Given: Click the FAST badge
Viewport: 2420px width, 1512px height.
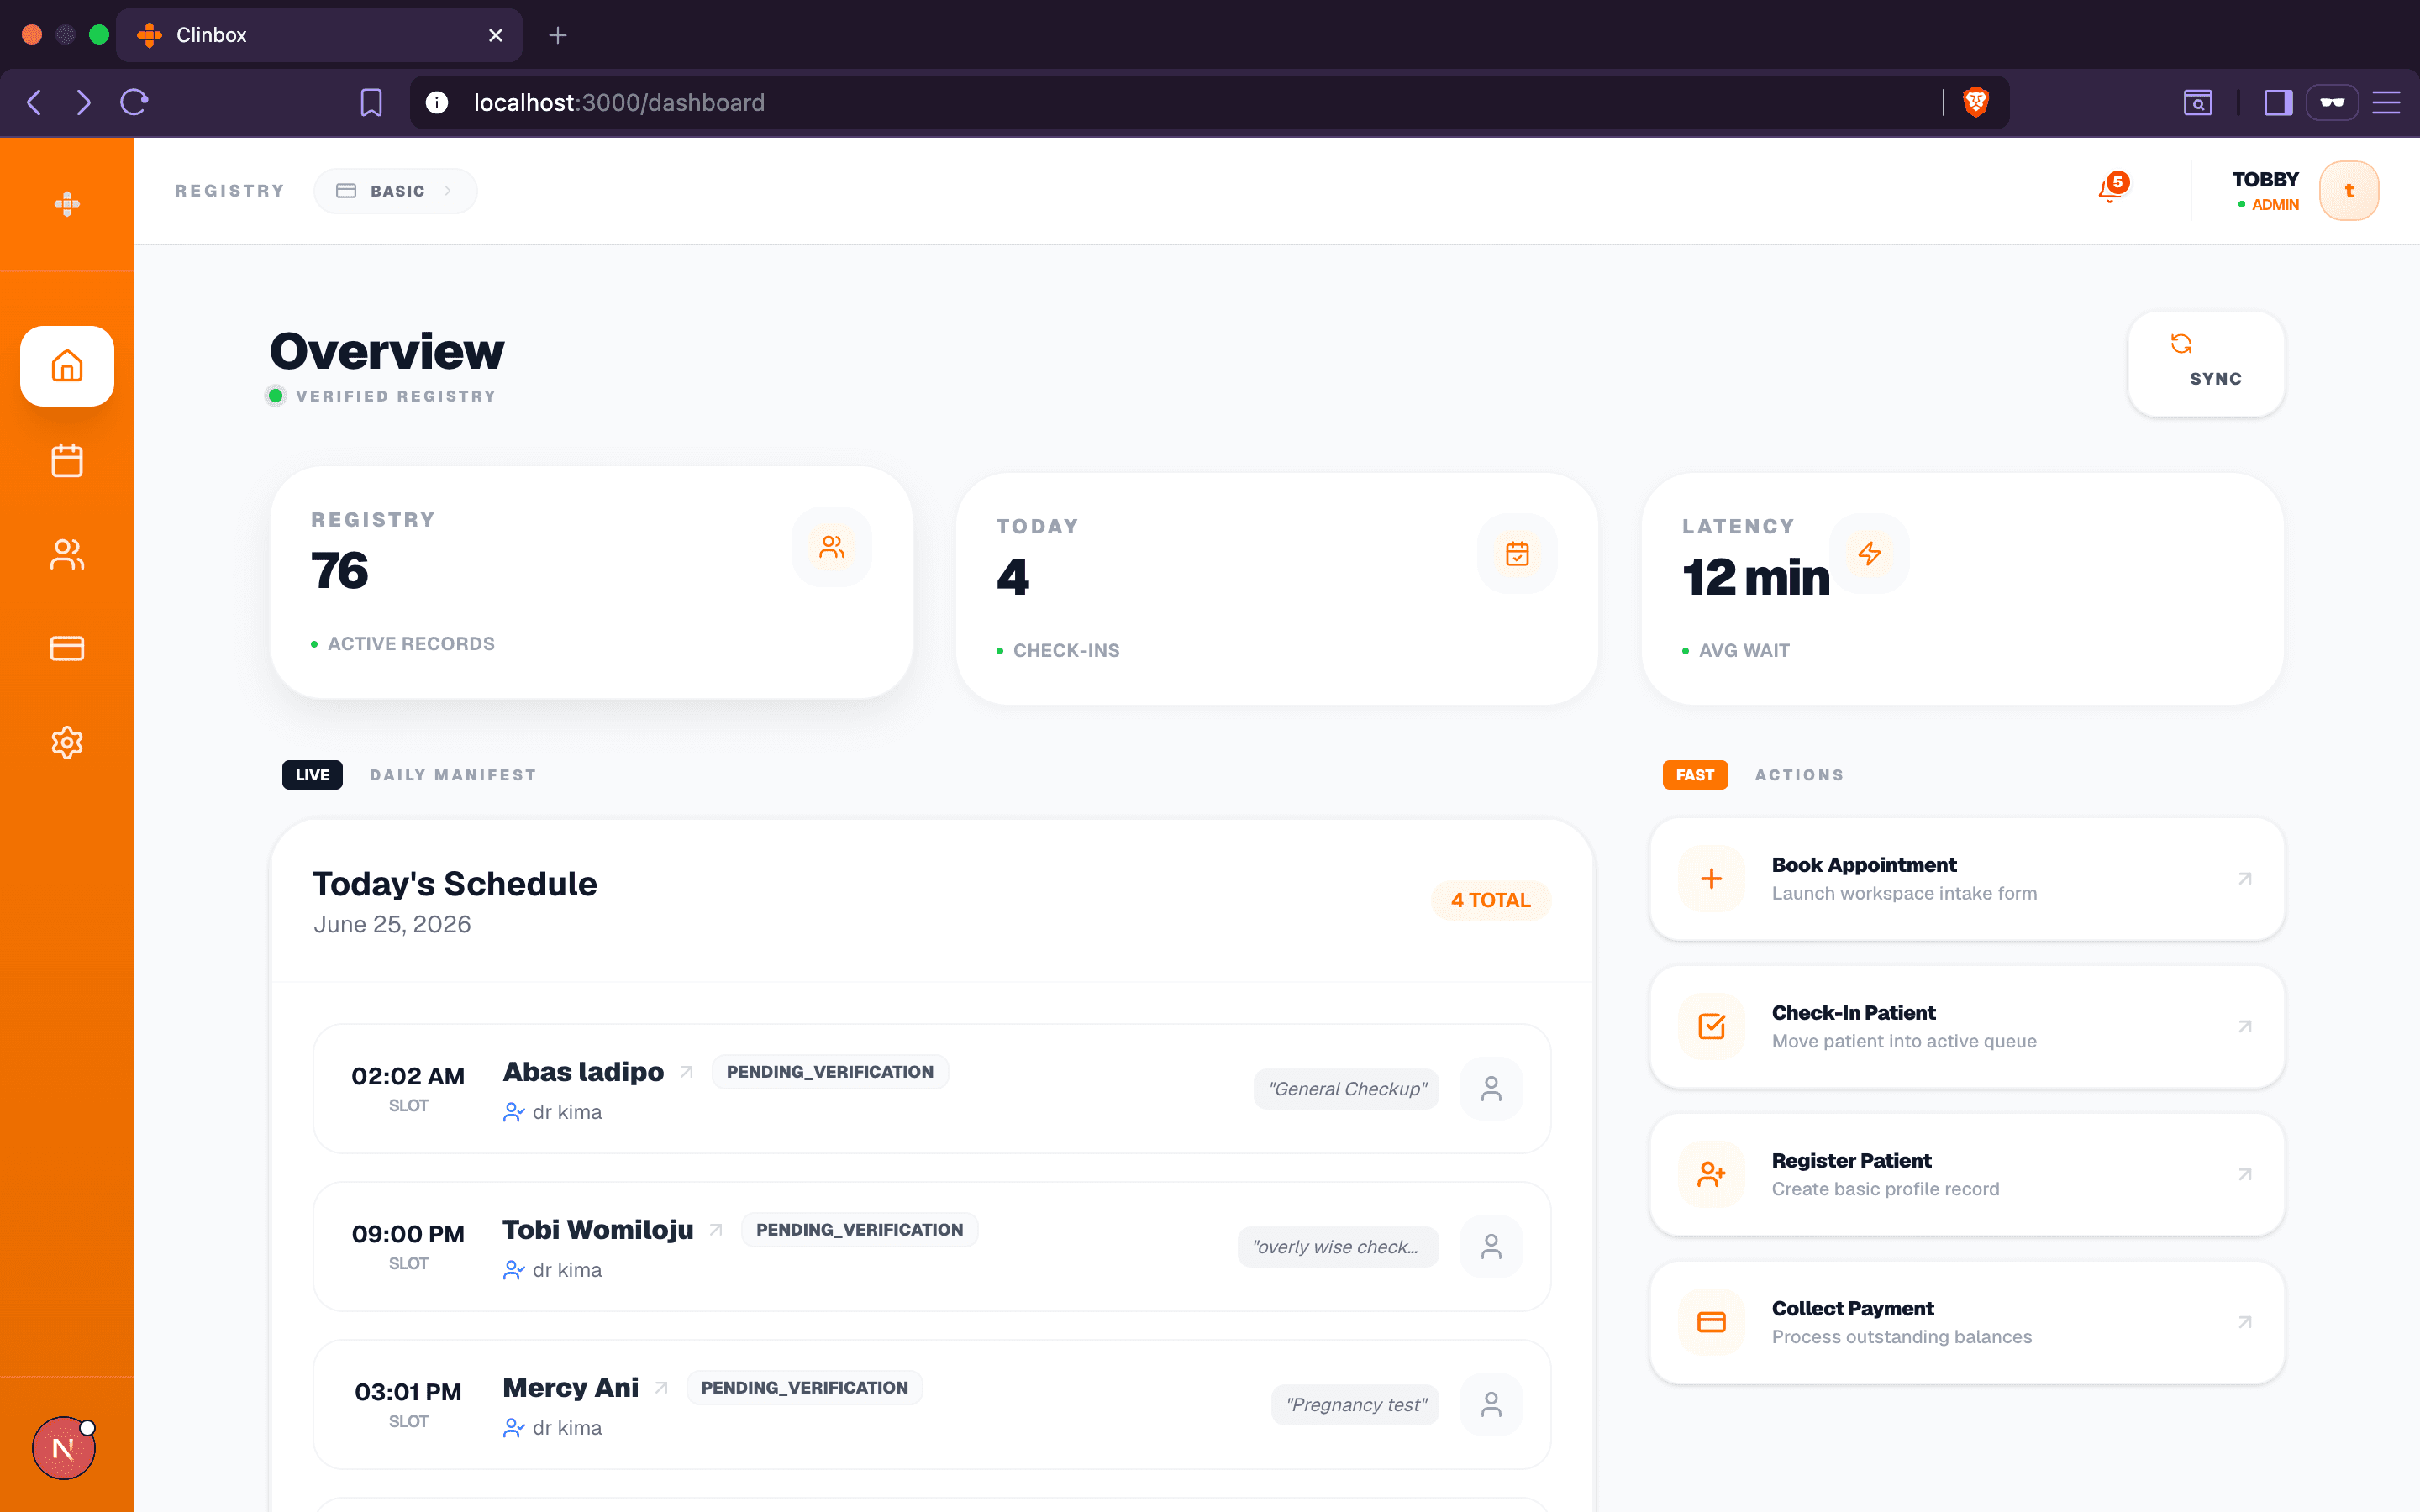Looking at the screenshot, I should [1695, 775].
